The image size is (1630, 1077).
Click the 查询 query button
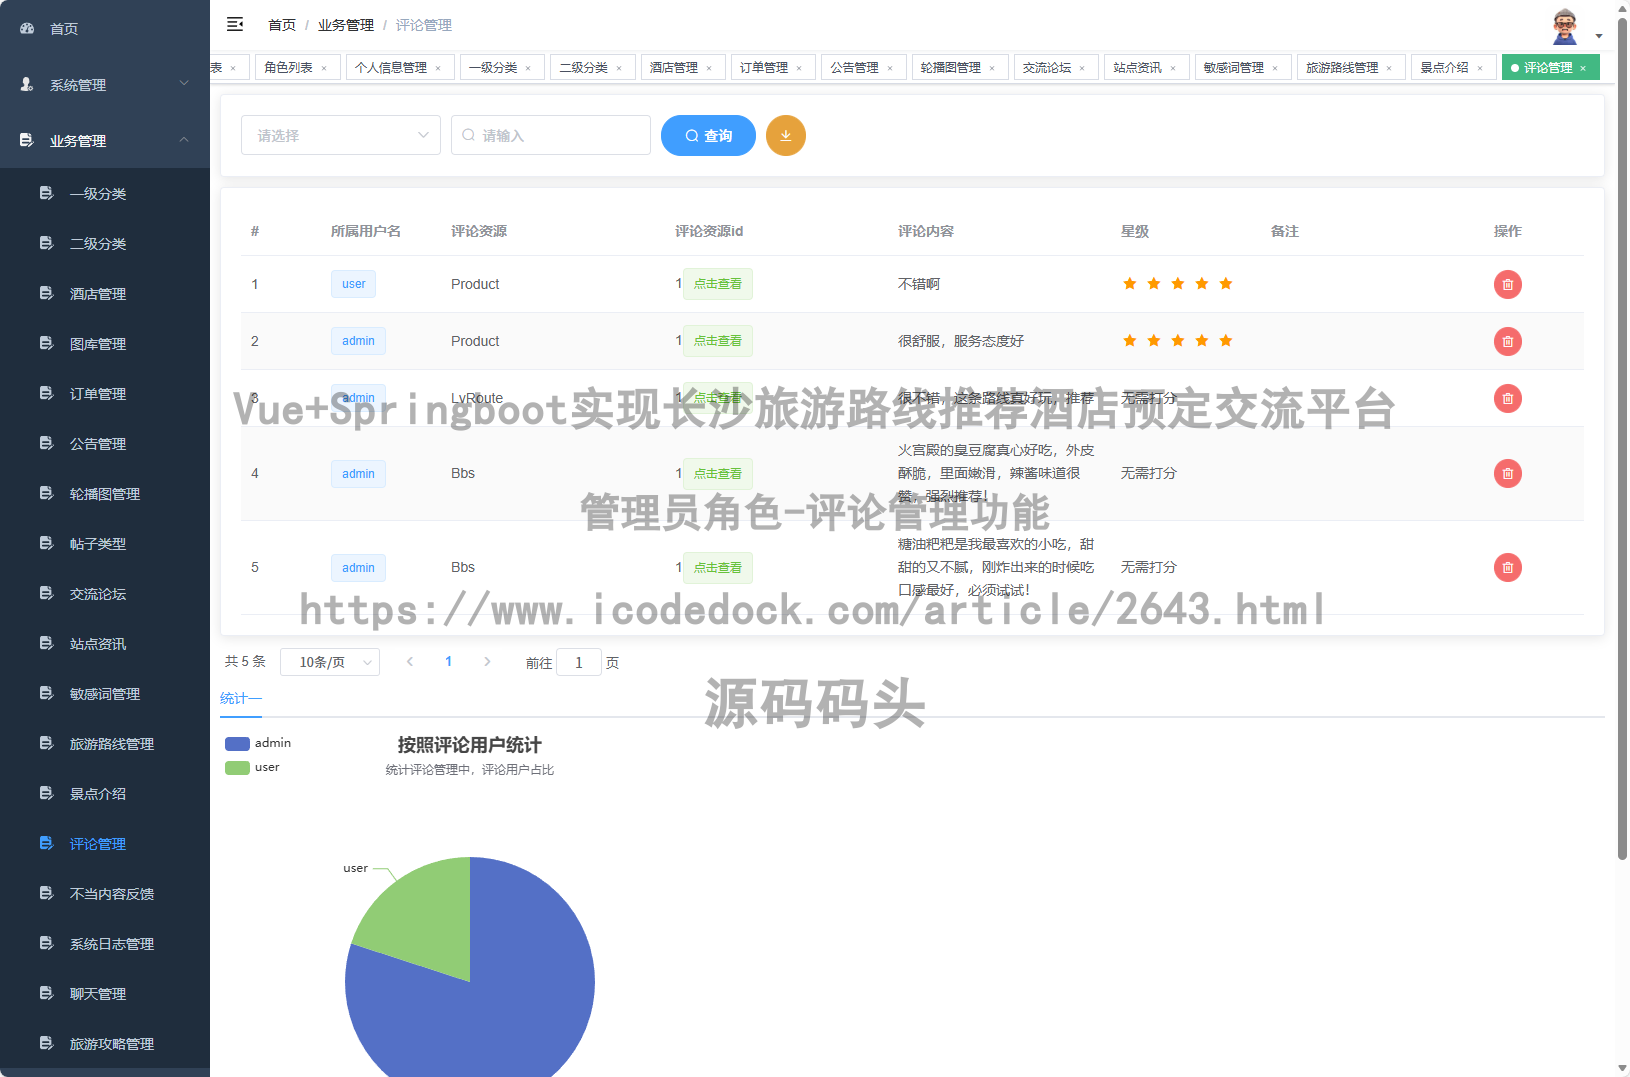click(x=708, y=135)
